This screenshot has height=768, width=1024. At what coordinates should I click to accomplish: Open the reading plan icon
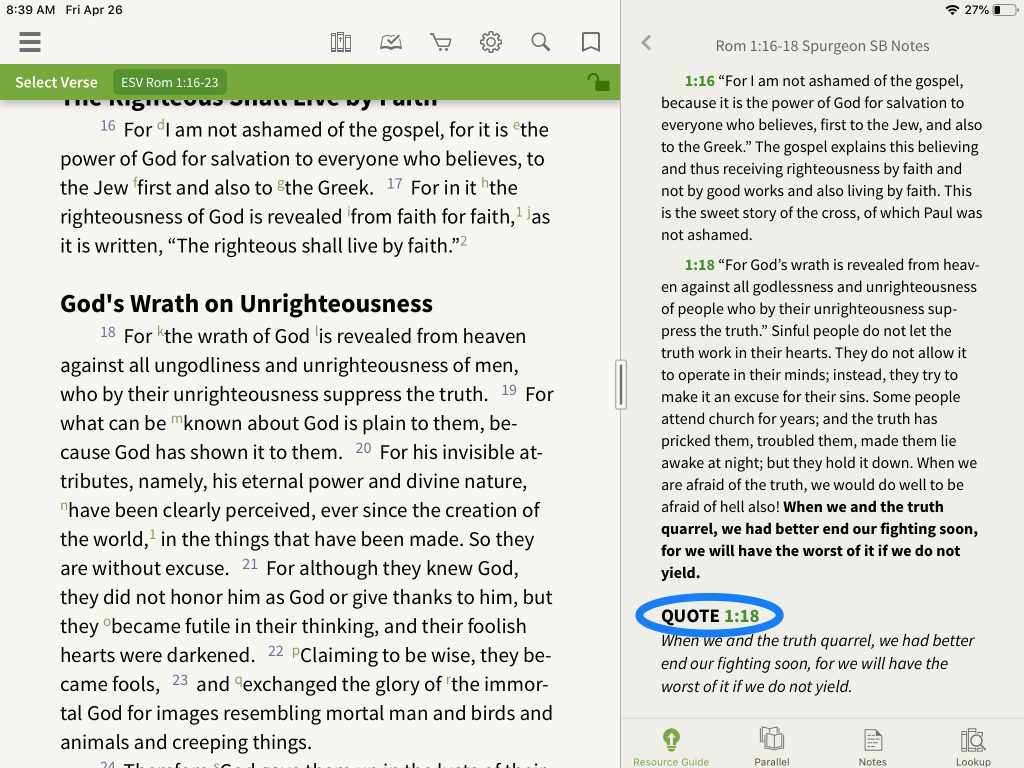pyautogui.click(x=391, y=42)
